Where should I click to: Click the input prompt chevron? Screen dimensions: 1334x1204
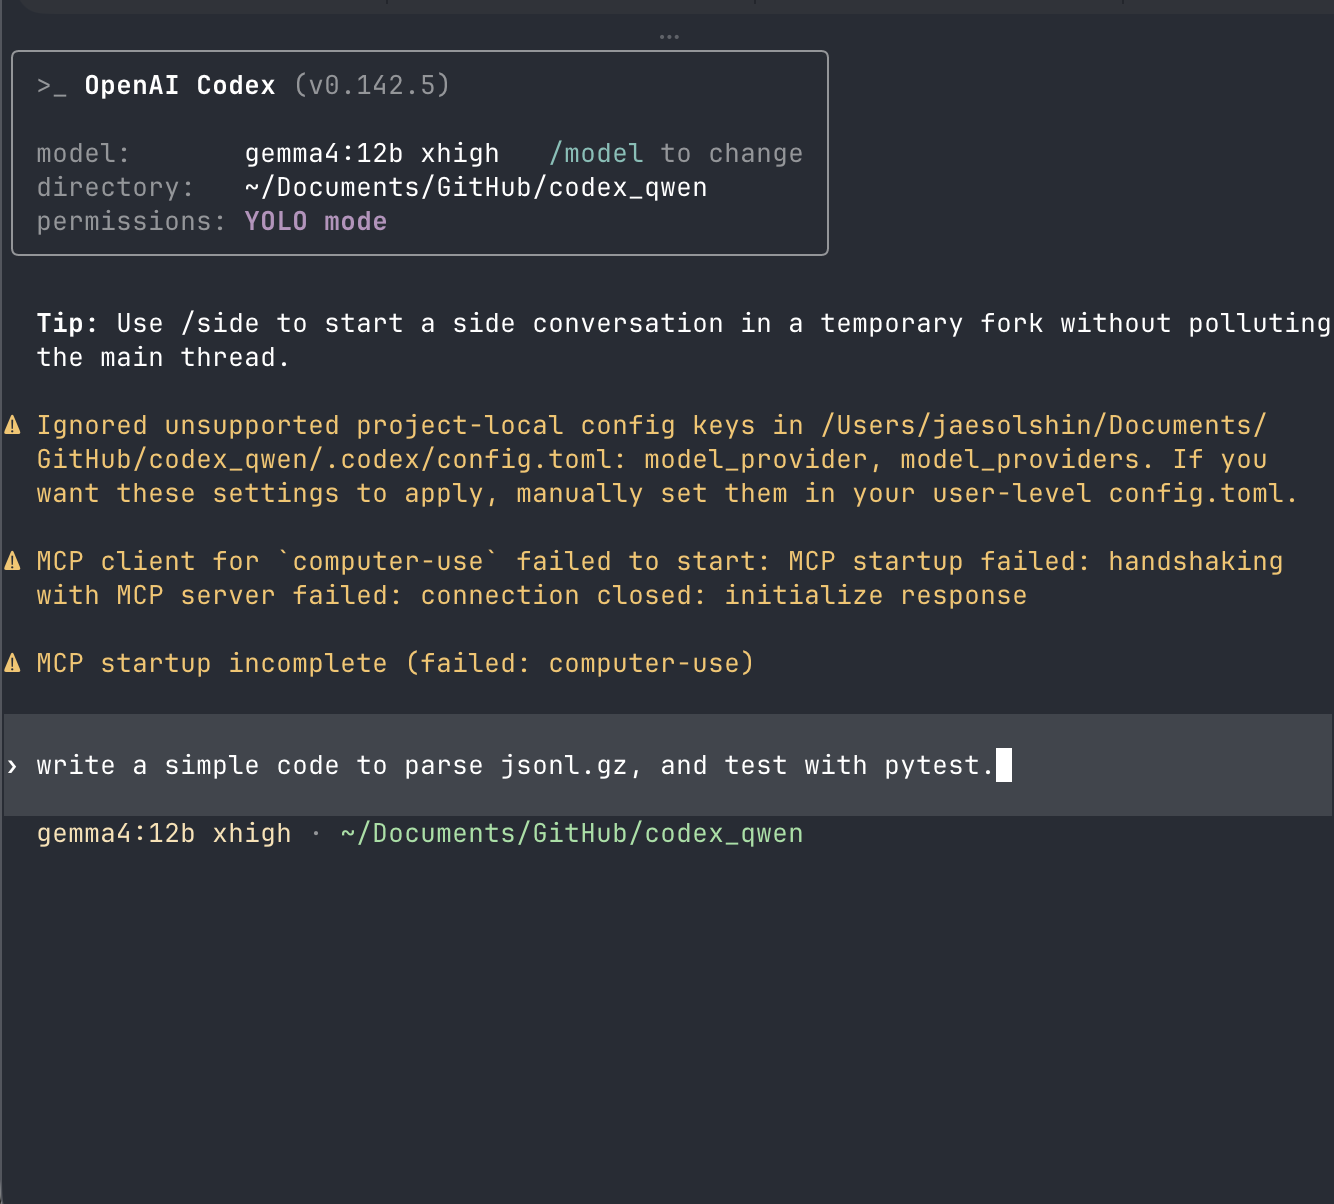coord(12,766)
